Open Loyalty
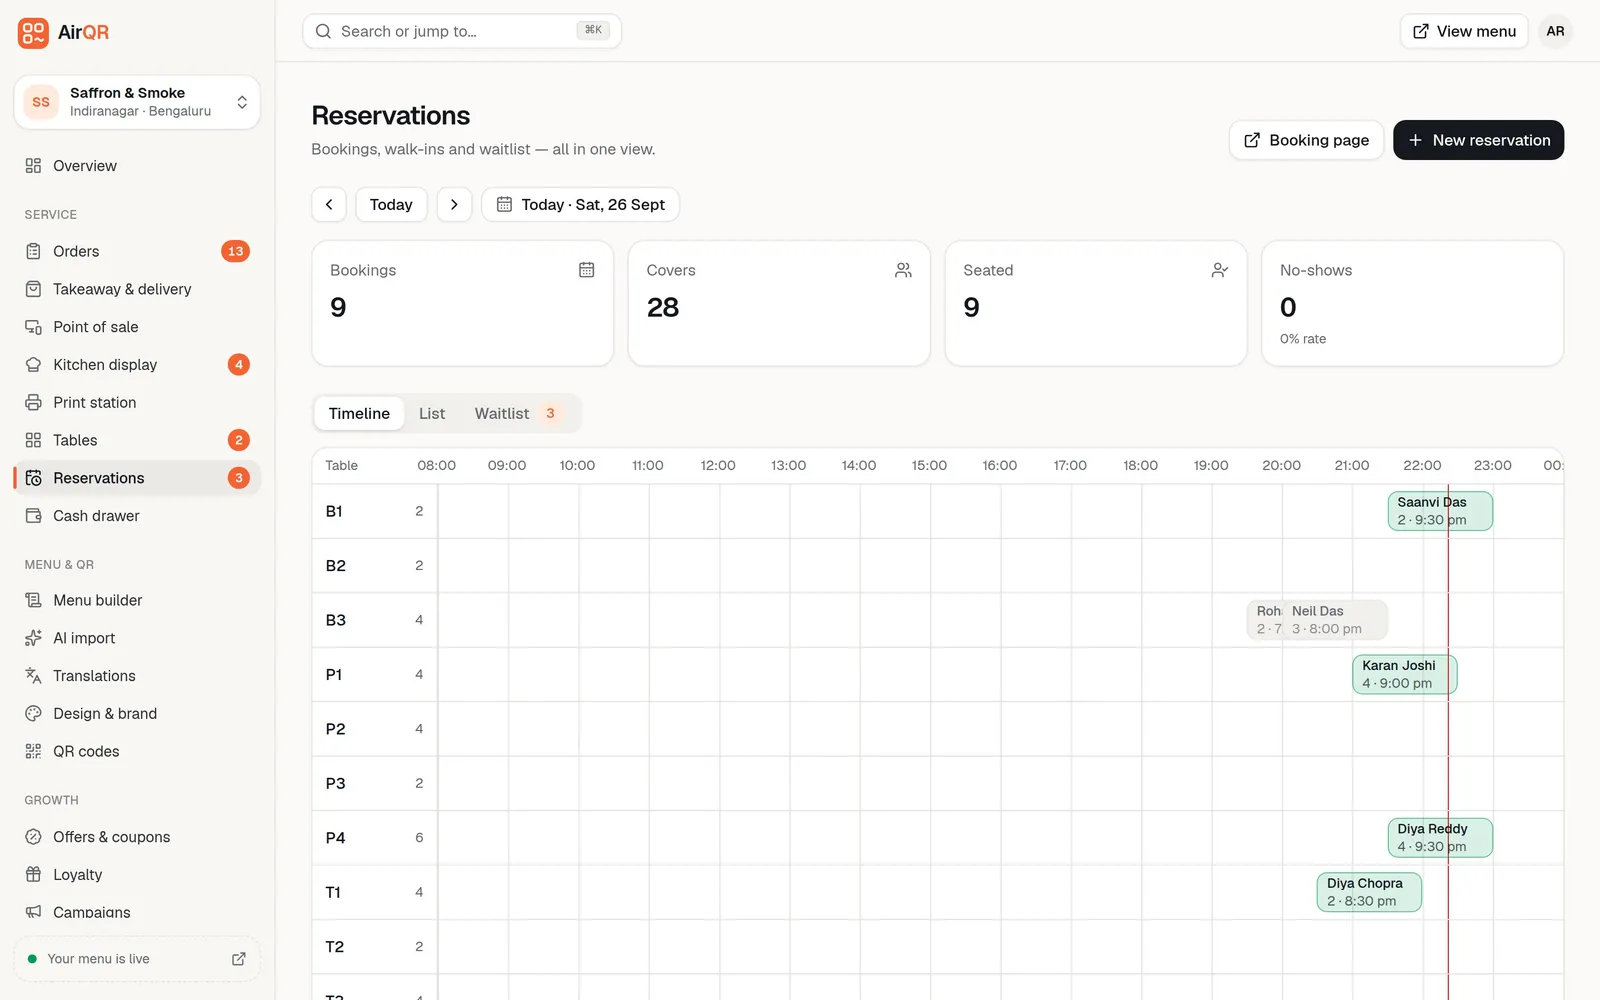The image size is (1600, 1000). click(137, 875)
